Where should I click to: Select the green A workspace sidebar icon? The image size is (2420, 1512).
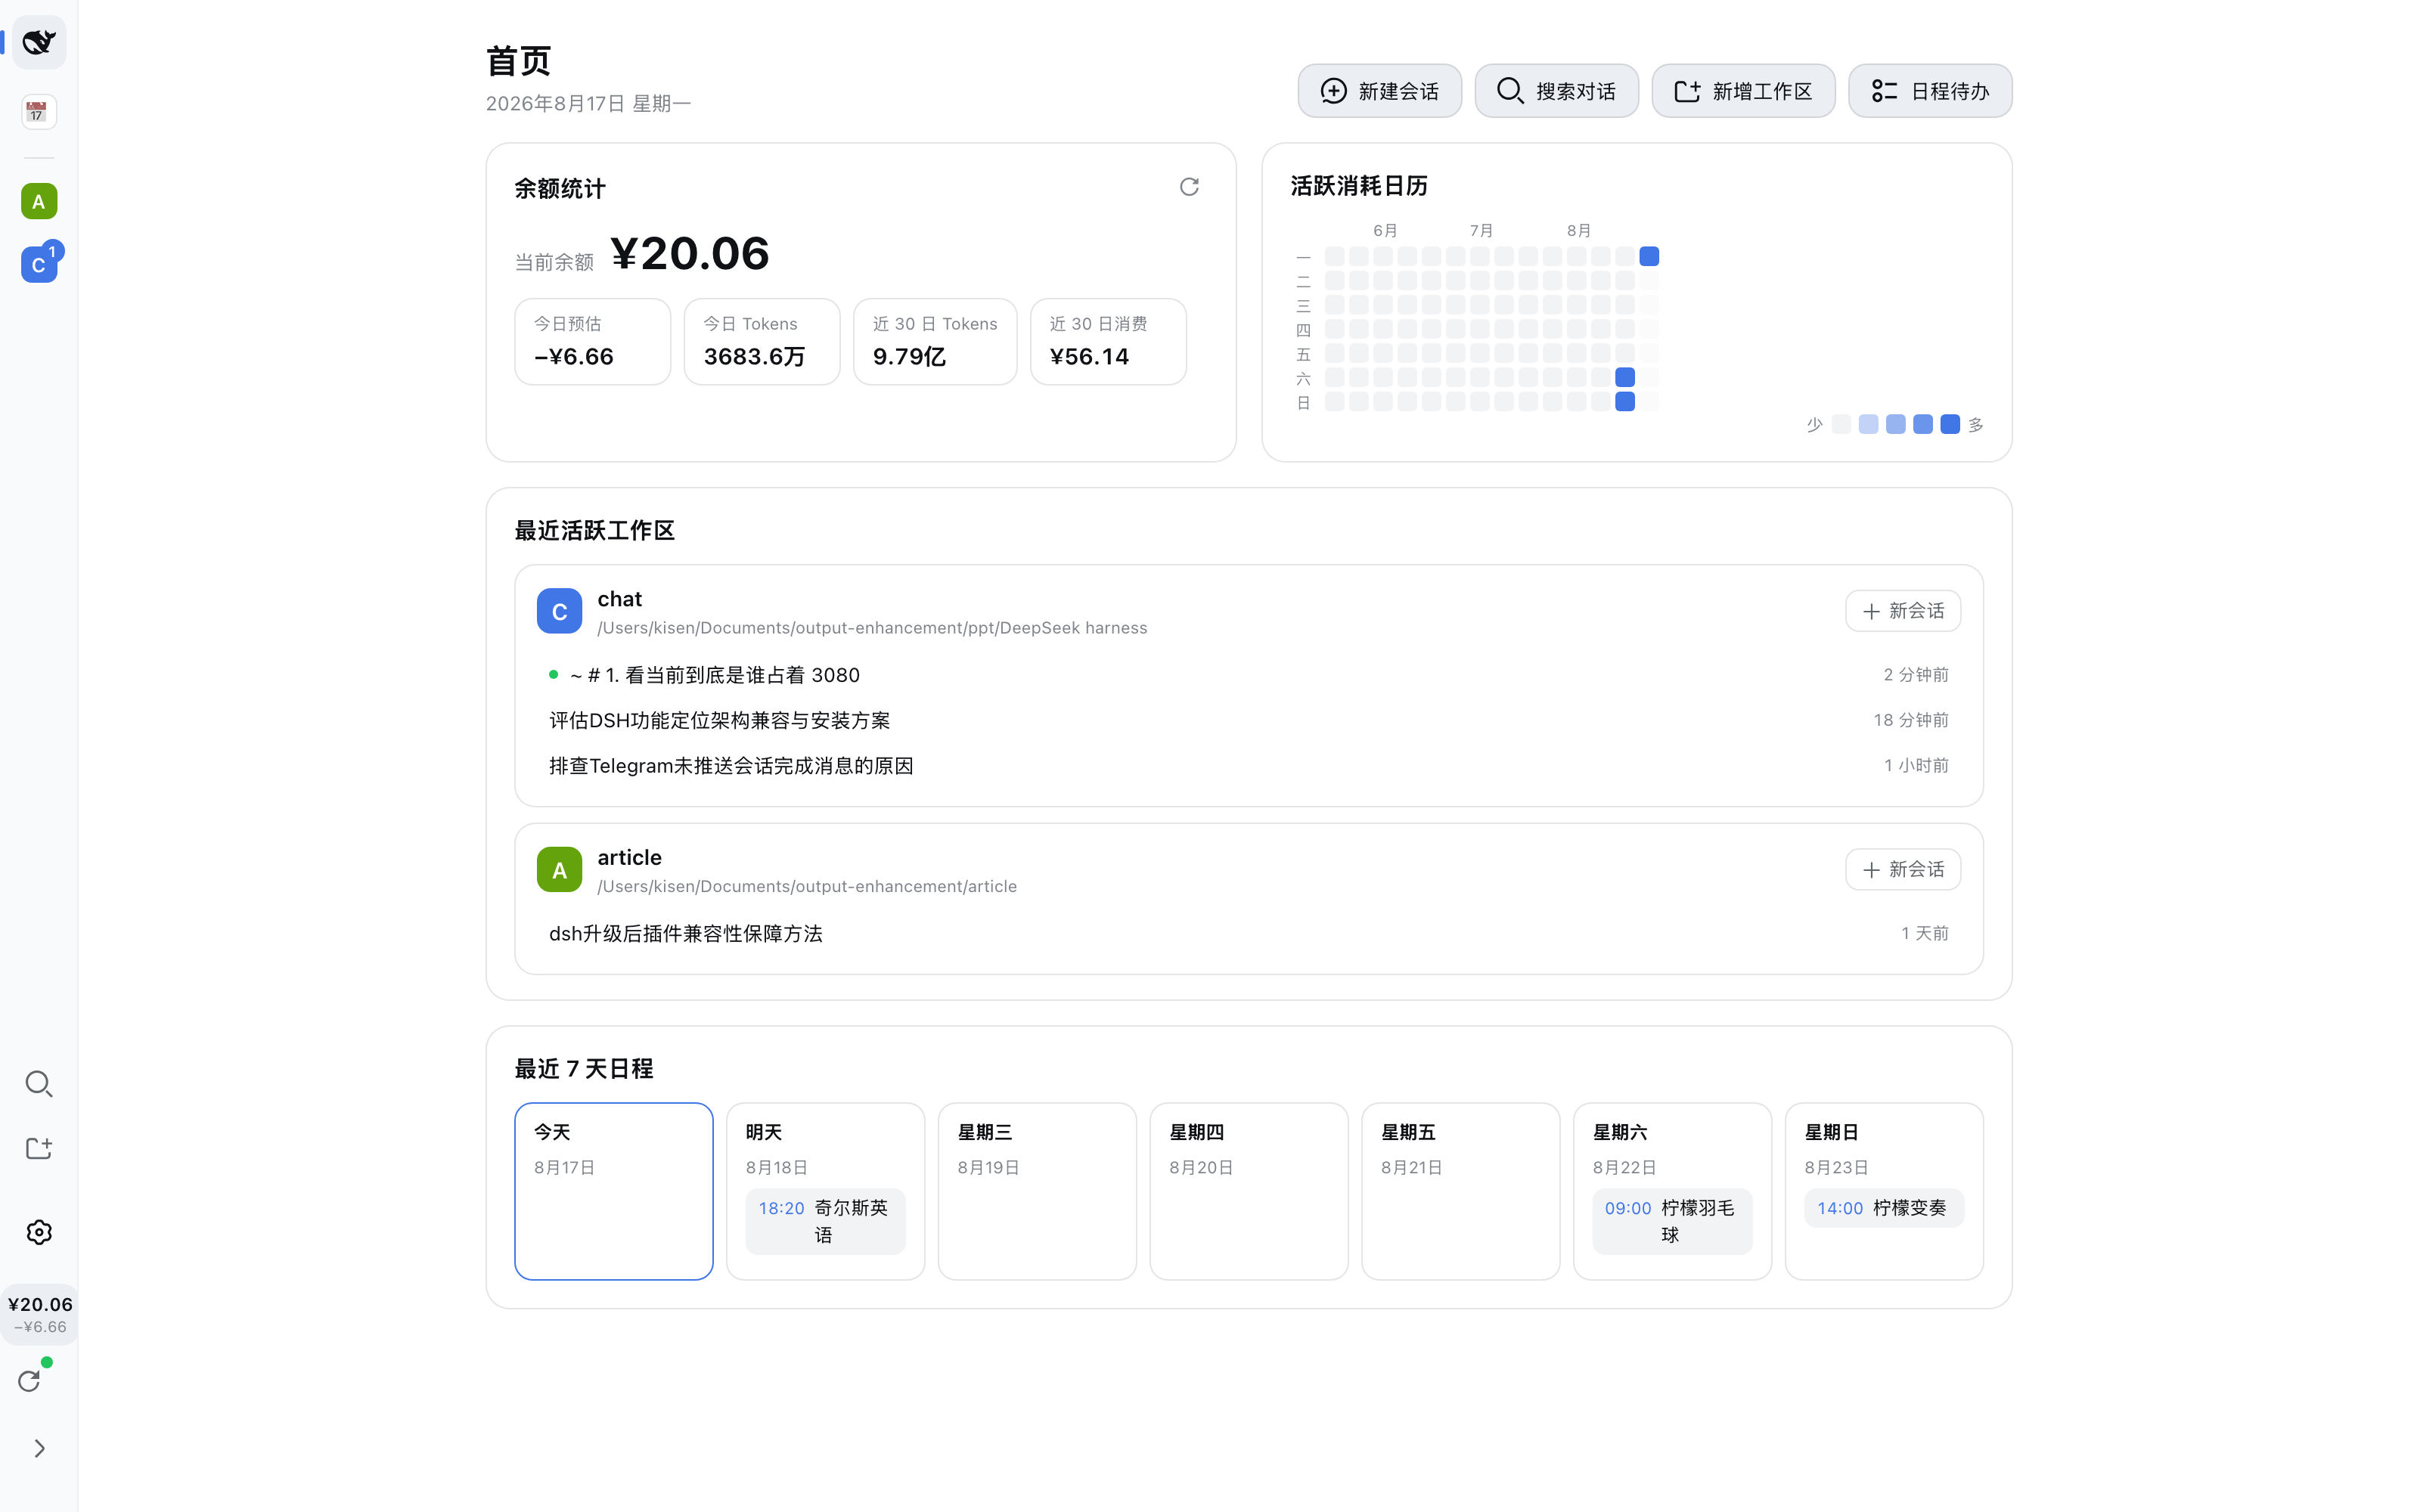39,202
